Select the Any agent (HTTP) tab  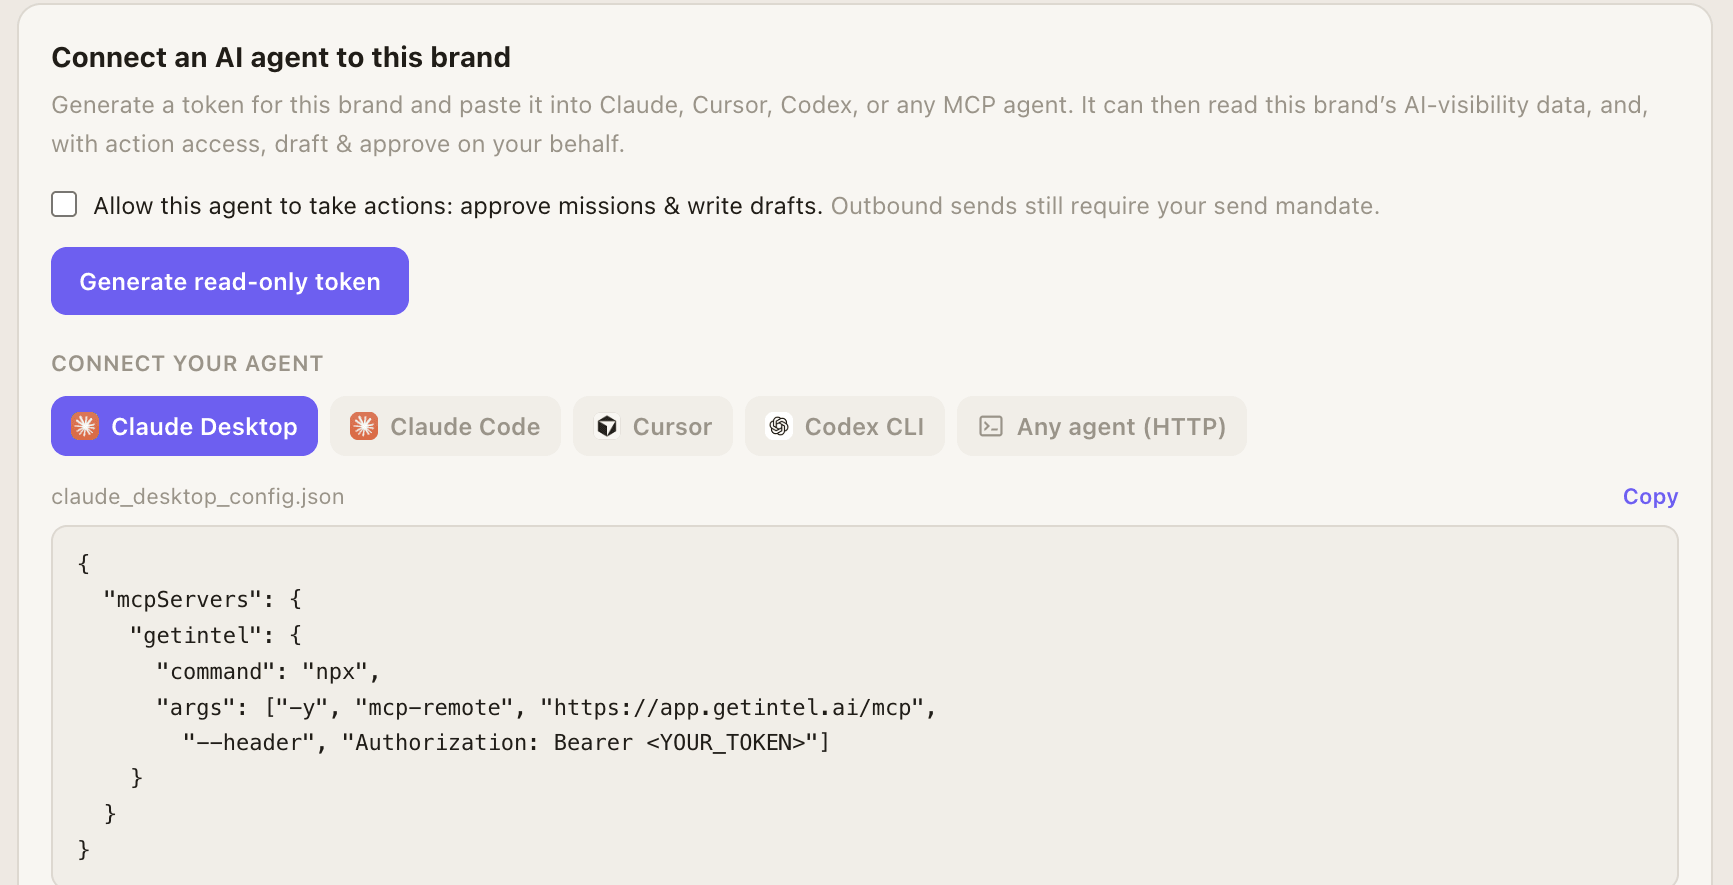point(1102,426)
